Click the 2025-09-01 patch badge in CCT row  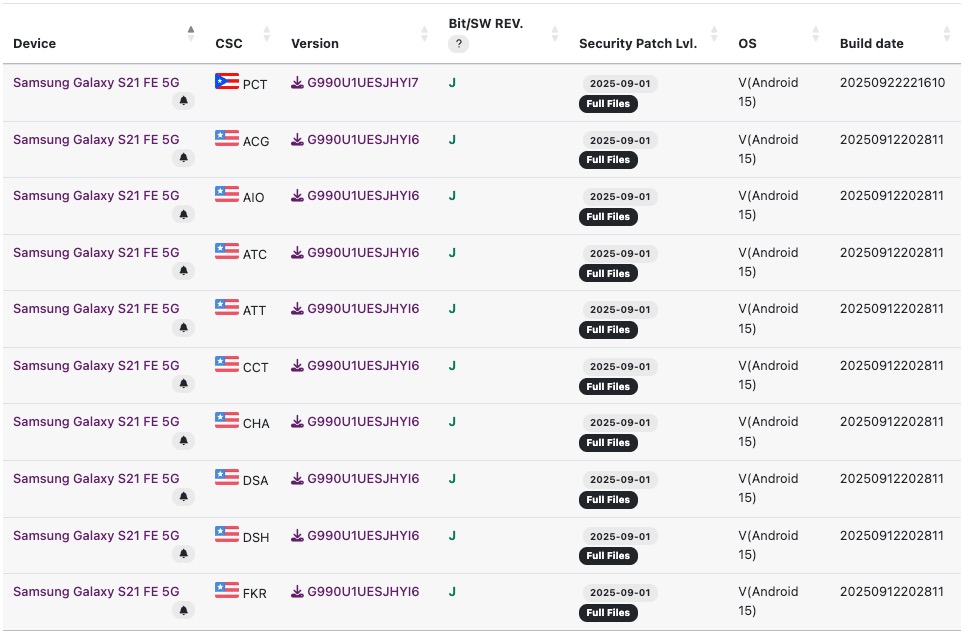click(620, 366)
